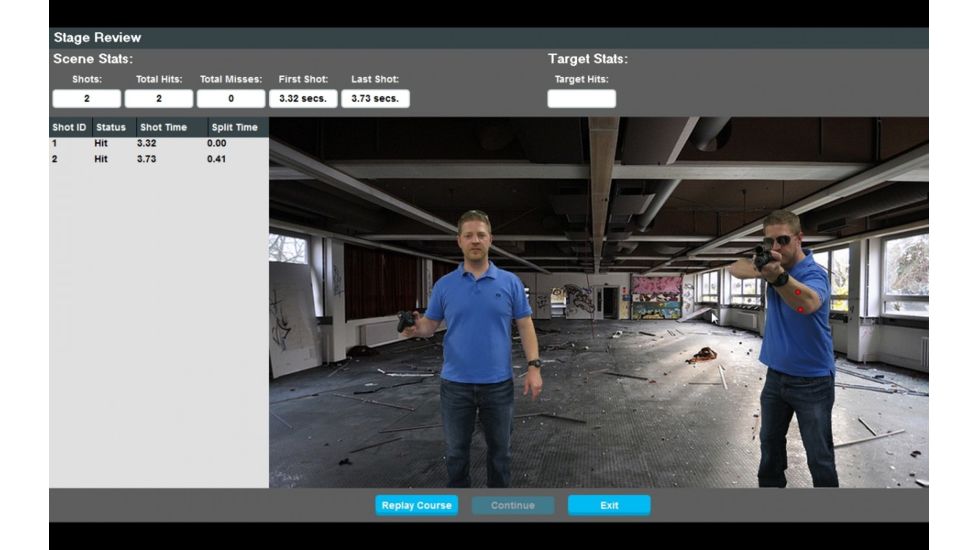The image size is (978, 550).
Task: Select shot row 1 with time 3.32
Action: click(159, 143)
